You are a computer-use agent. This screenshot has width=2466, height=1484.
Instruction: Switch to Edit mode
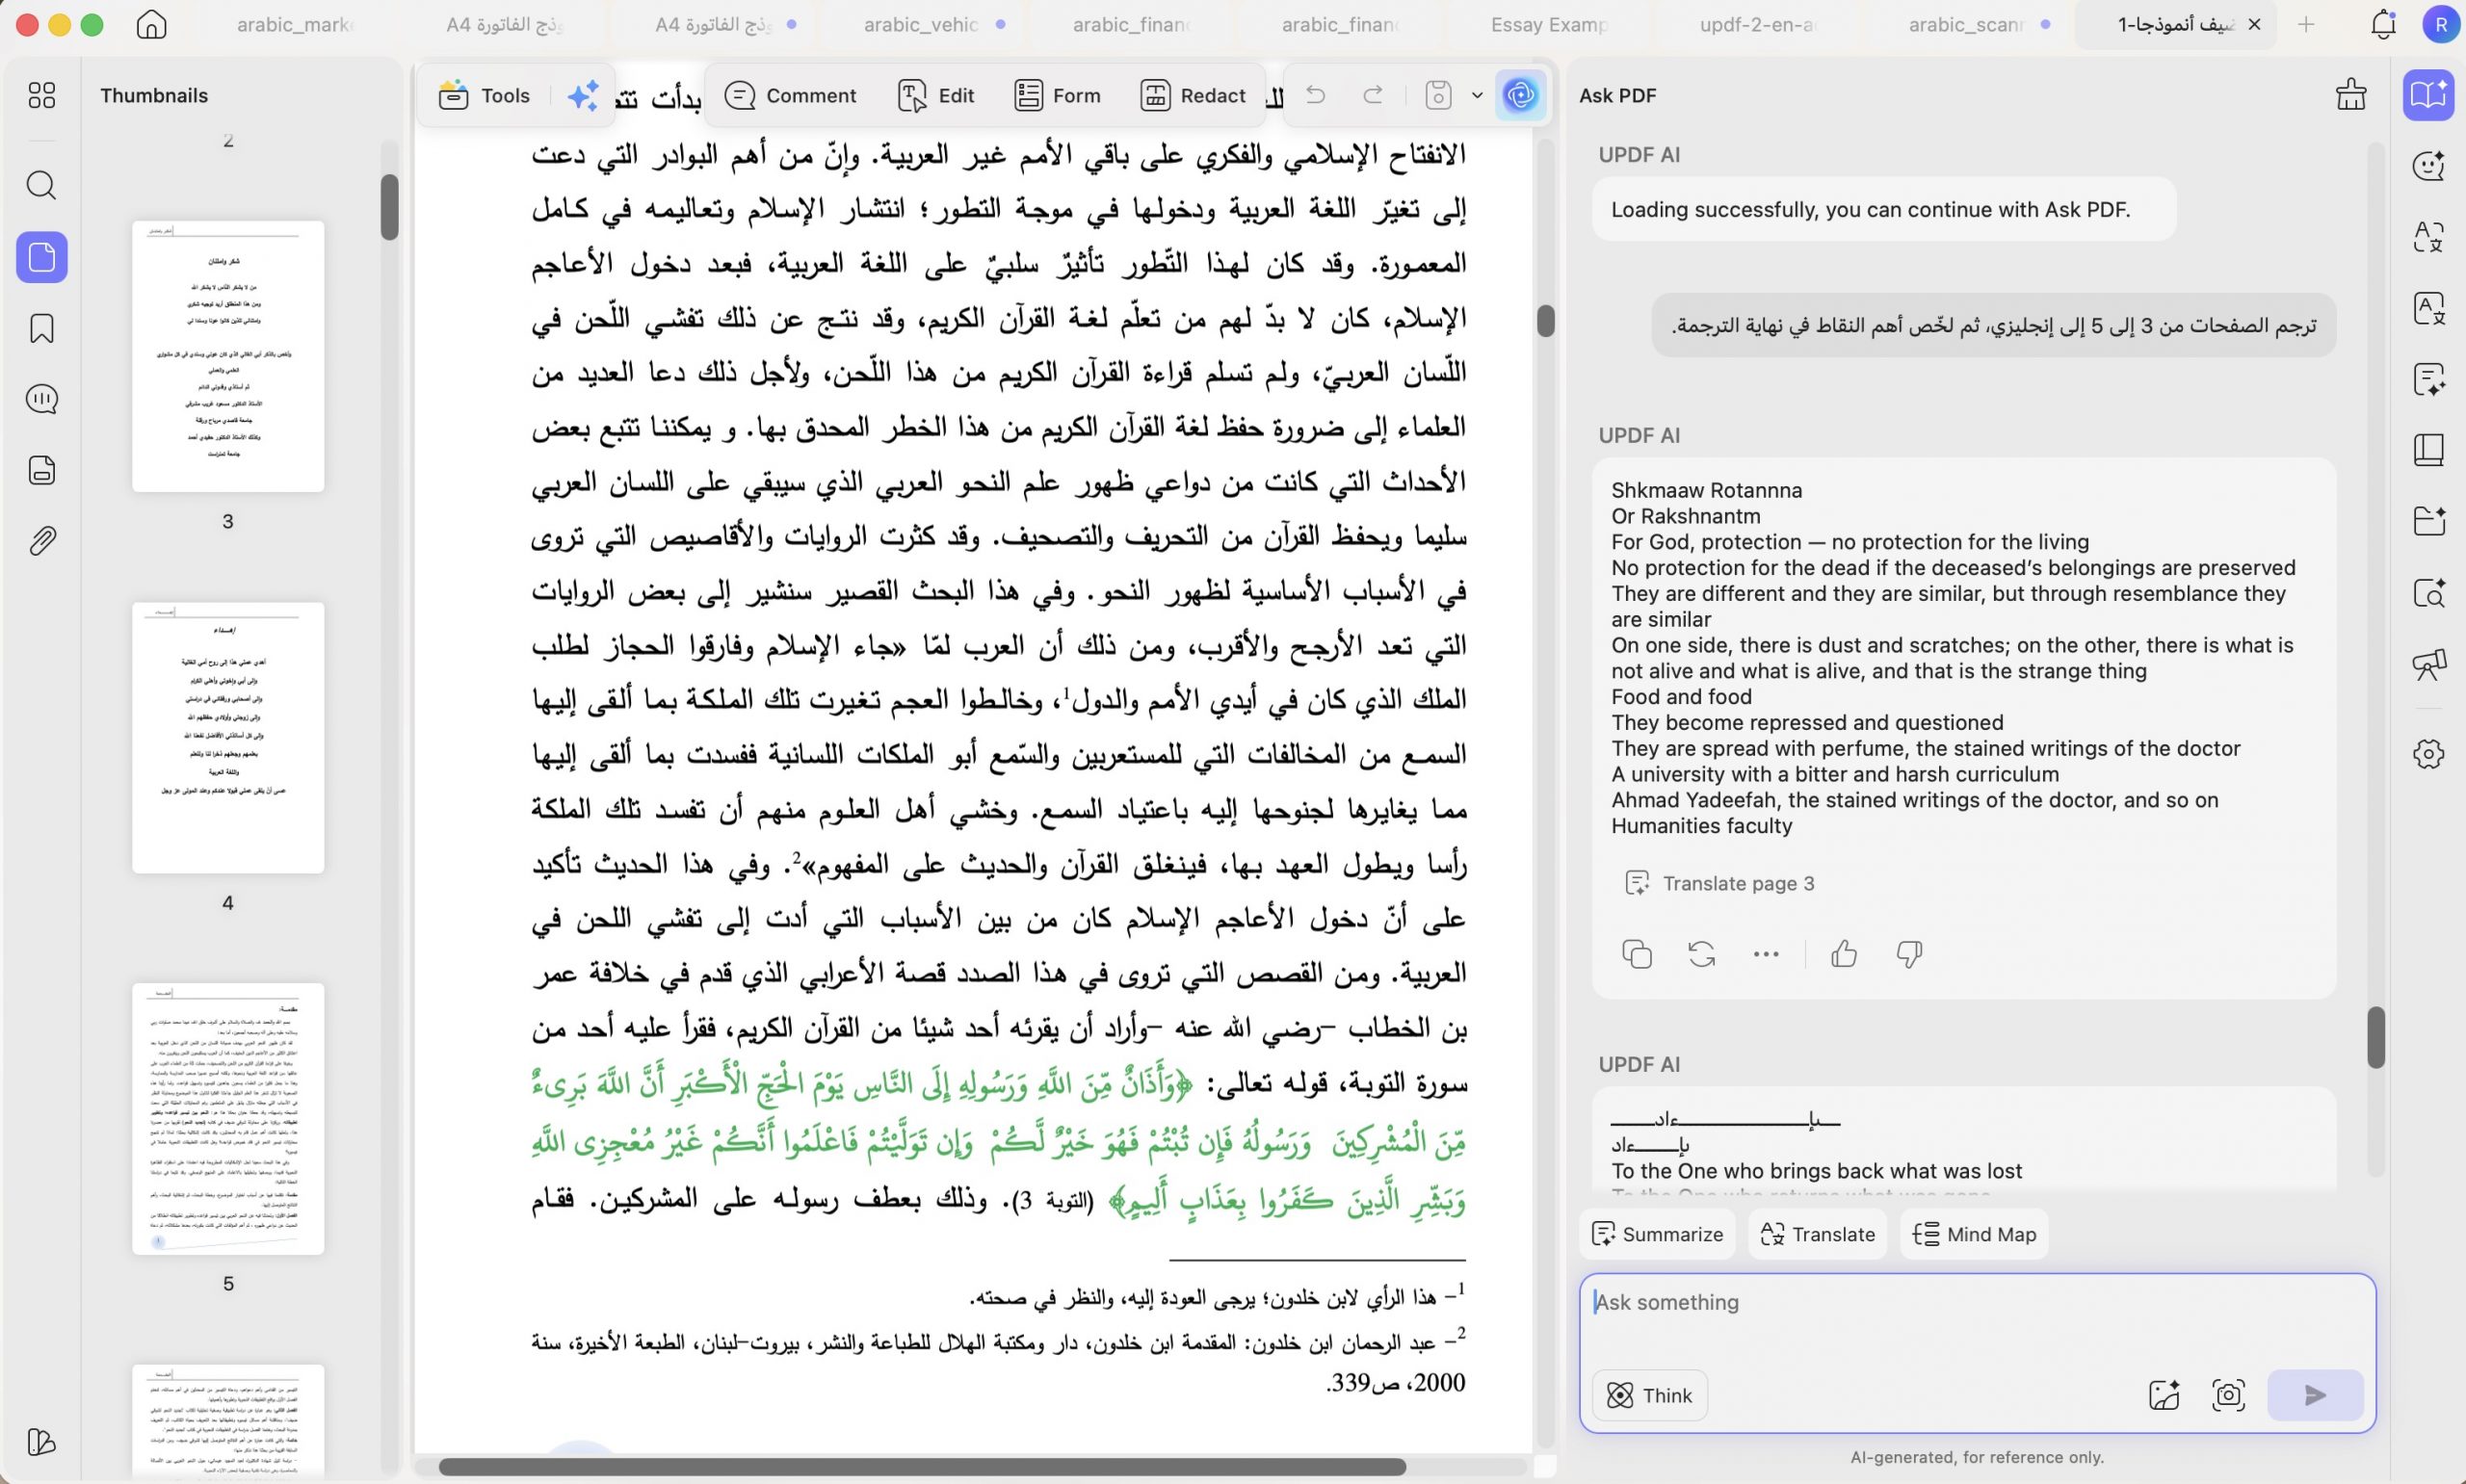pyautogui.click(x=936, y=95)
